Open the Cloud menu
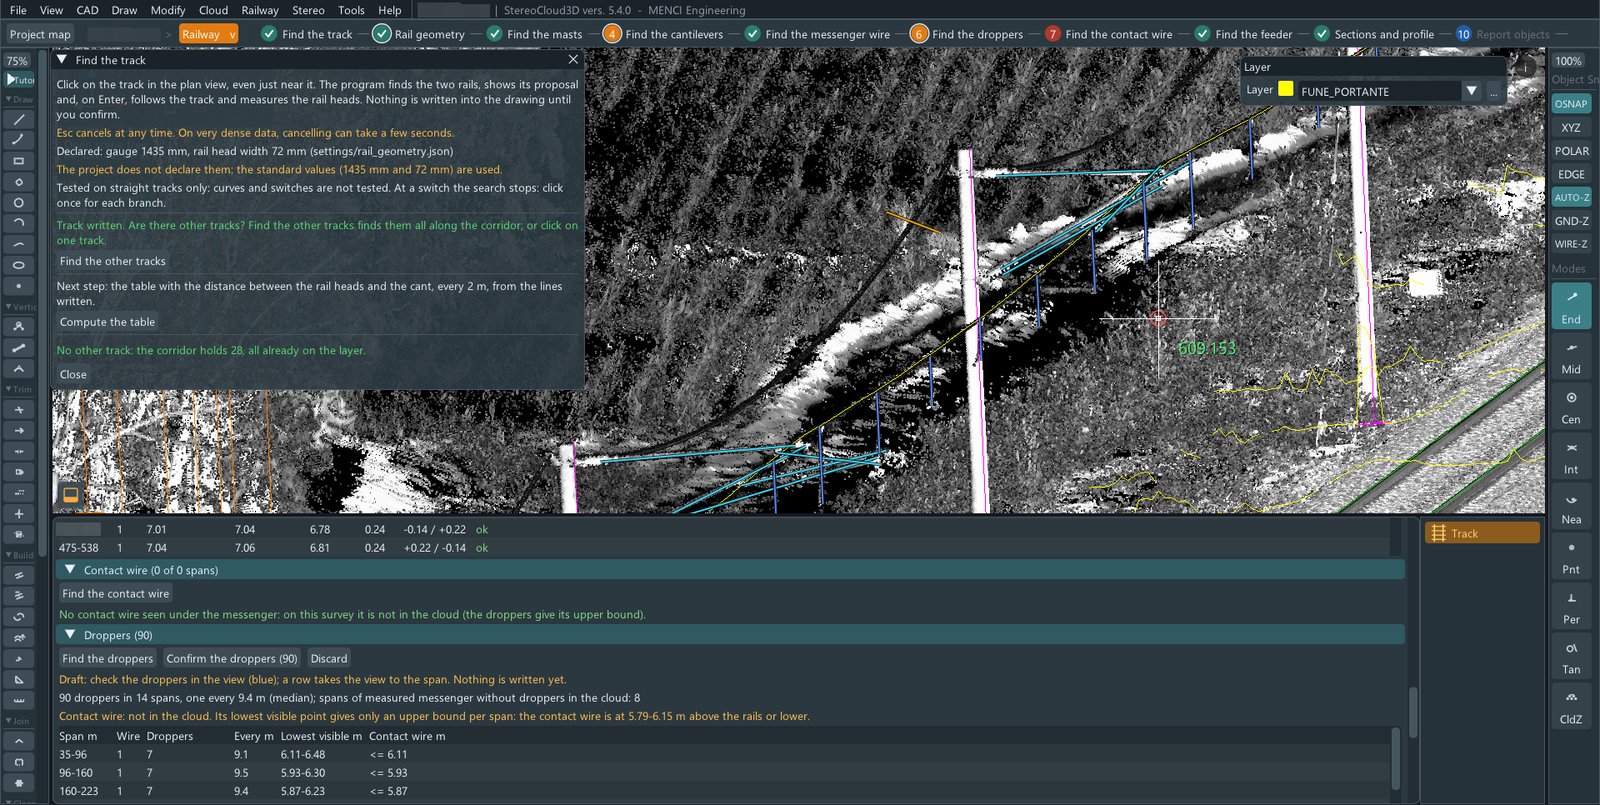This screenshot has height=805, width=1600. [x=213, y=10]
